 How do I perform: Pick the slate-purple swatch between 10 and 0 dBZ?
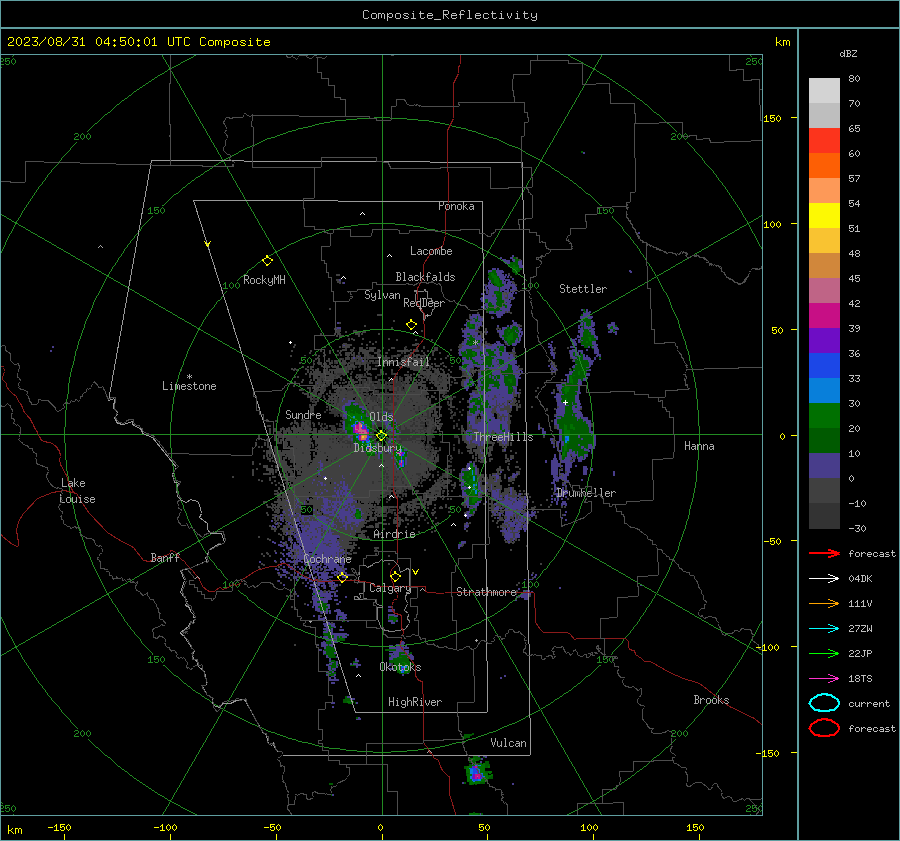point(824,466)
